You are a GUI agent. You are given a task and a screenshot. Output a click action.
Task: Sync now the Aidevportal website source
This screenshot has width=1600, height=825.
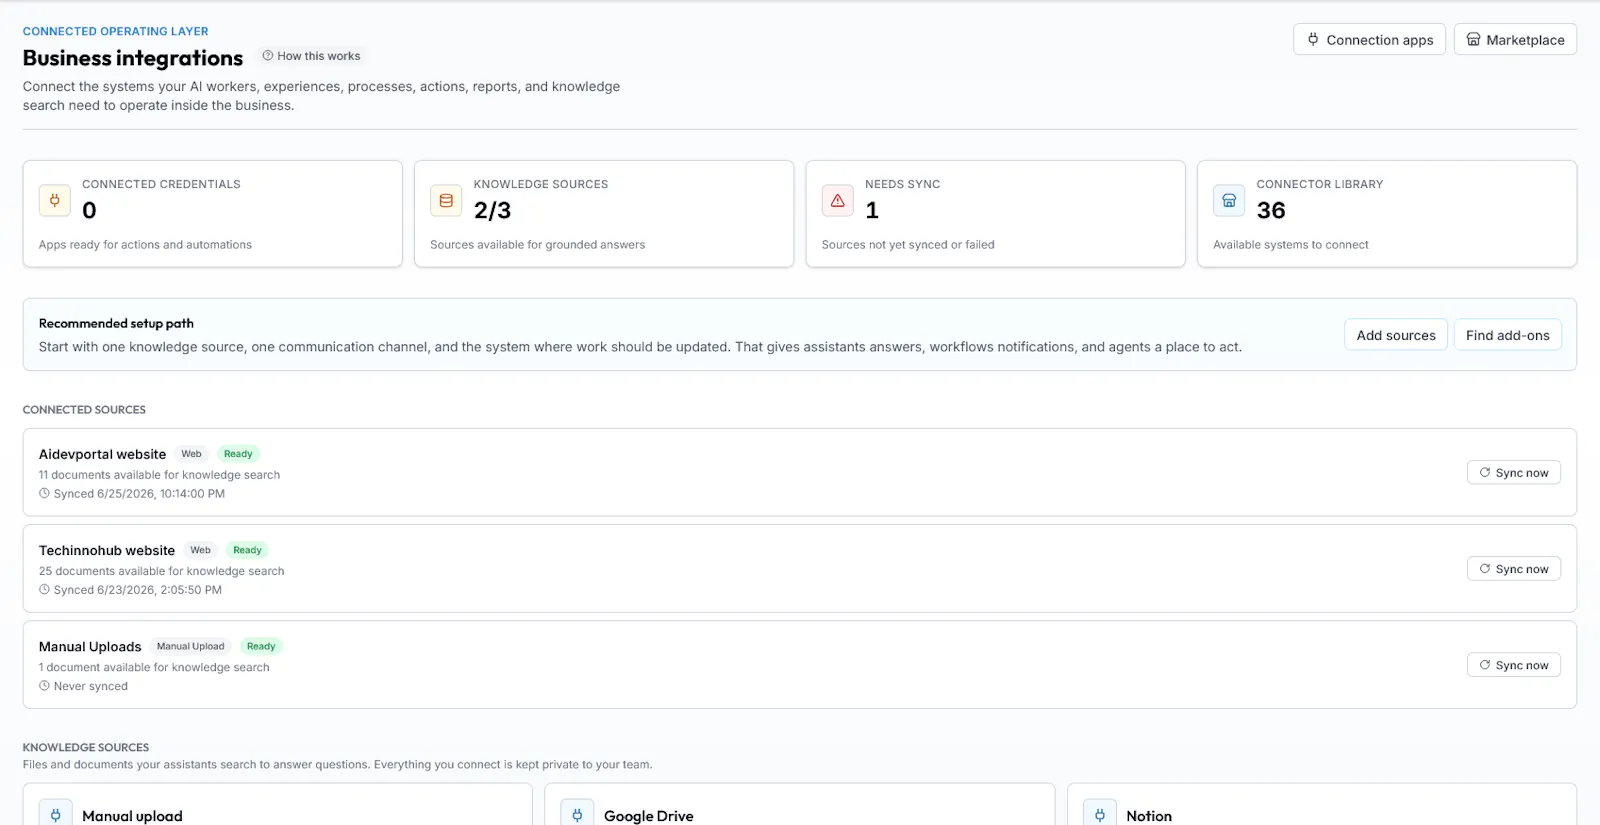click(1513, 472)
